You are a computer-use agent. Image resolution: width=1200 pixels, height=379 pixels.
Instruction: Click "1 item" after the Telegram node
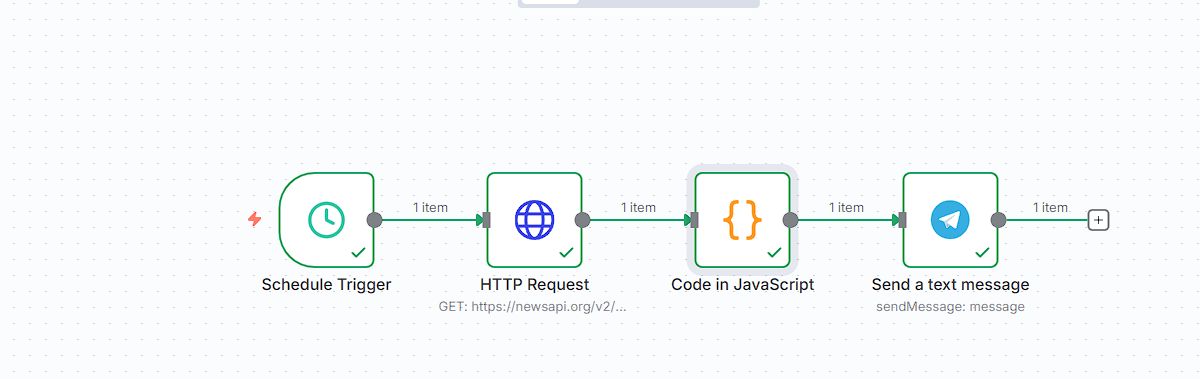[x=1050, y=207]
